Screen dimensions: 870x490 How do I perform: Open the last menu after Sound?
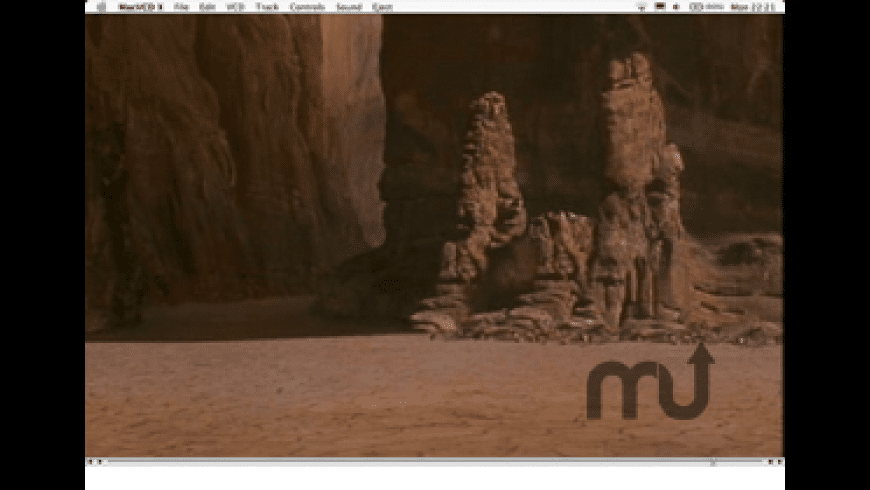pos(382,7)
